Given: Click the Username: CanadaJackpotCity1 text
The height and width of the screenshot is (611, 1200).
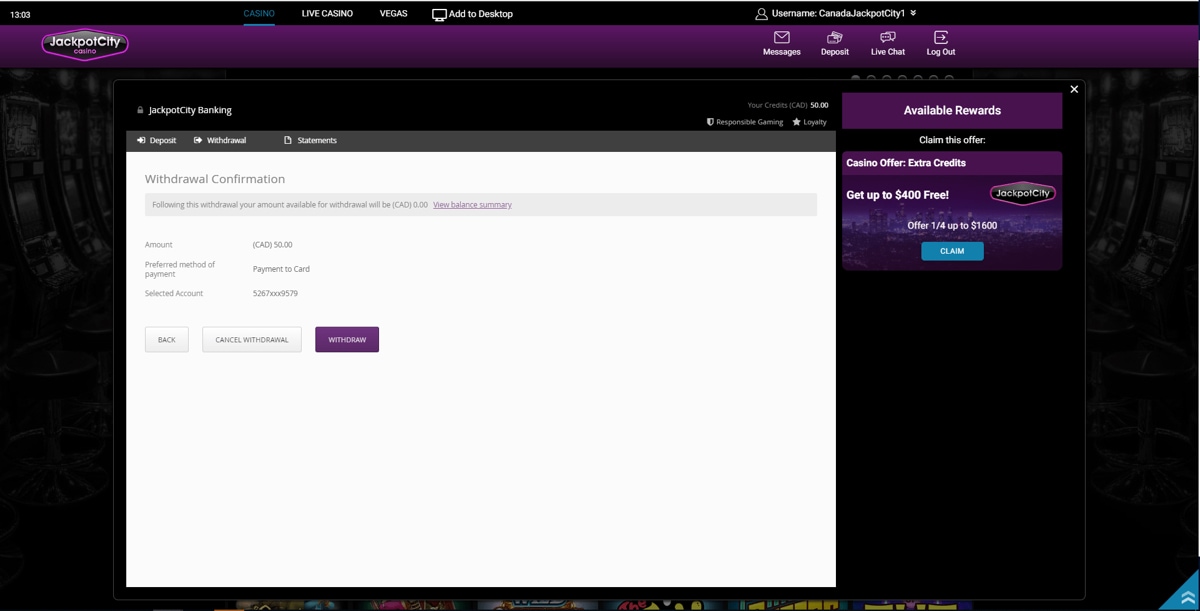Looking at the screenshot, I should pyautogui.click(x=838, y=14).
